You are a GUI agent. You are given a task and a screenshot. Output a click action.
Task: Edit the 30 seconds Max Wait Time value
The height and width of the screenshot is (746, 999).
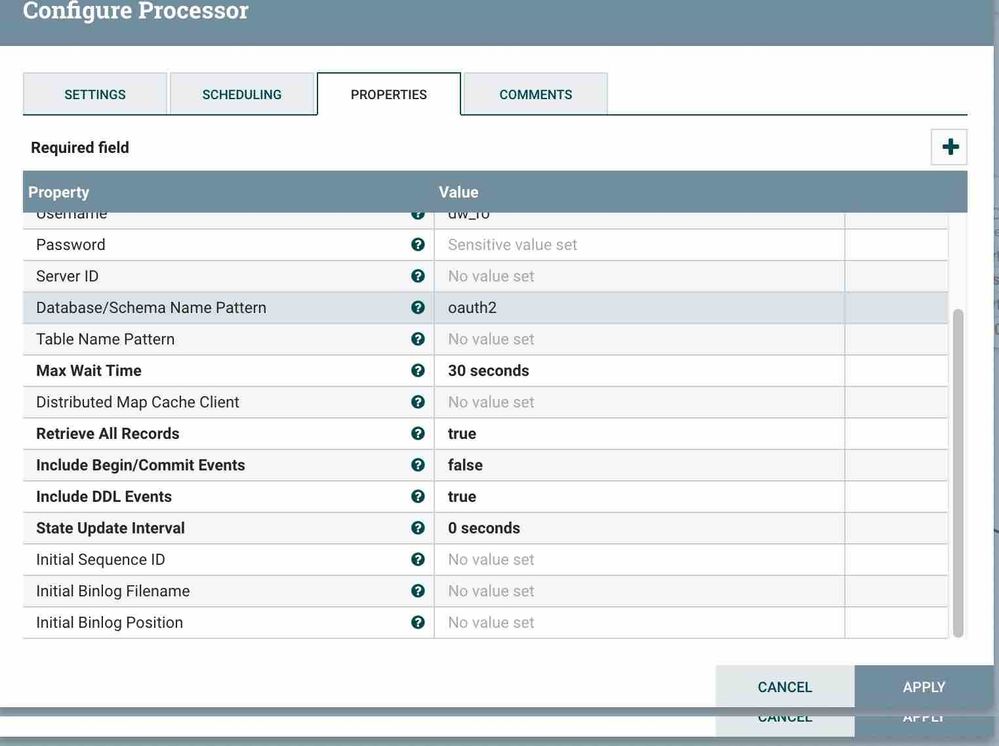640,370
